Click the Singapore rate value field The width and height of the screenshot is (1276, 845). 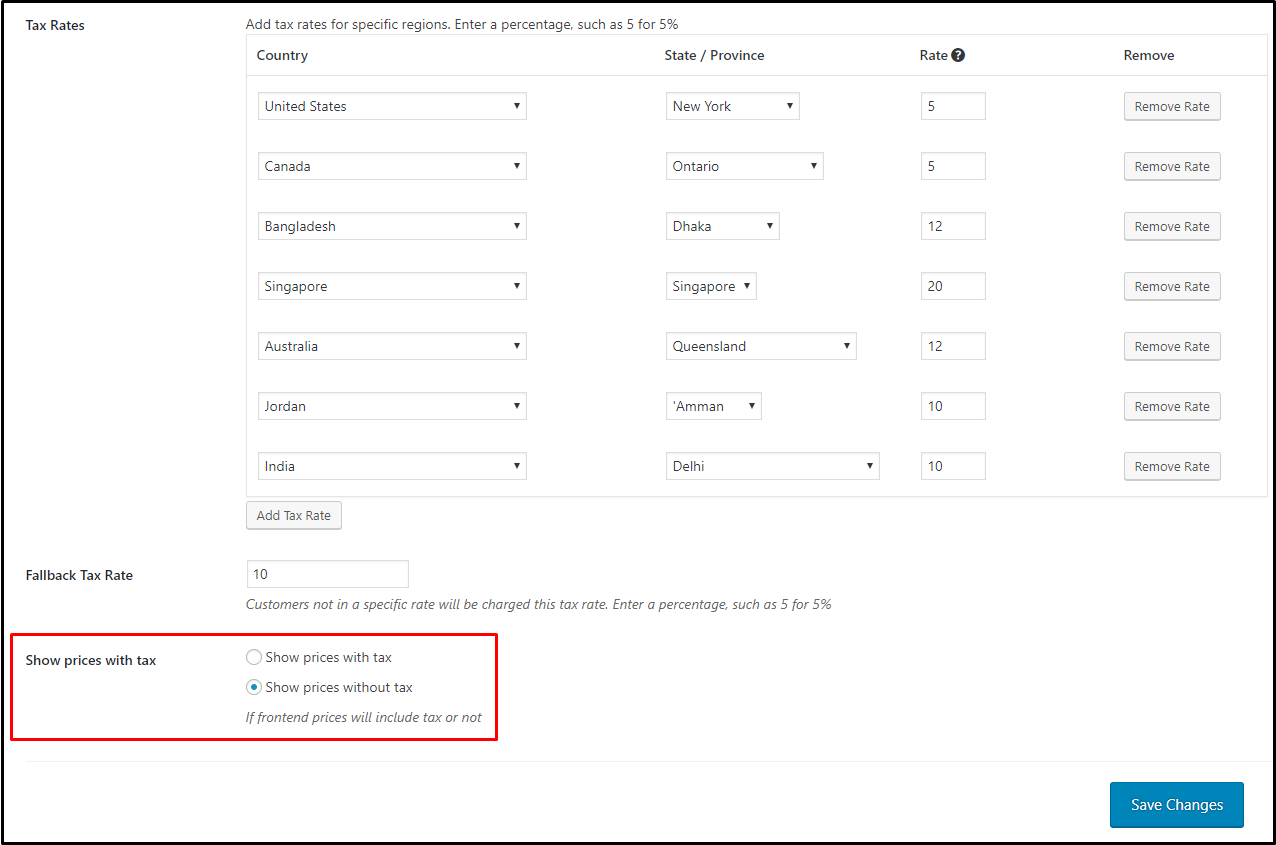[x=952, y=286]
